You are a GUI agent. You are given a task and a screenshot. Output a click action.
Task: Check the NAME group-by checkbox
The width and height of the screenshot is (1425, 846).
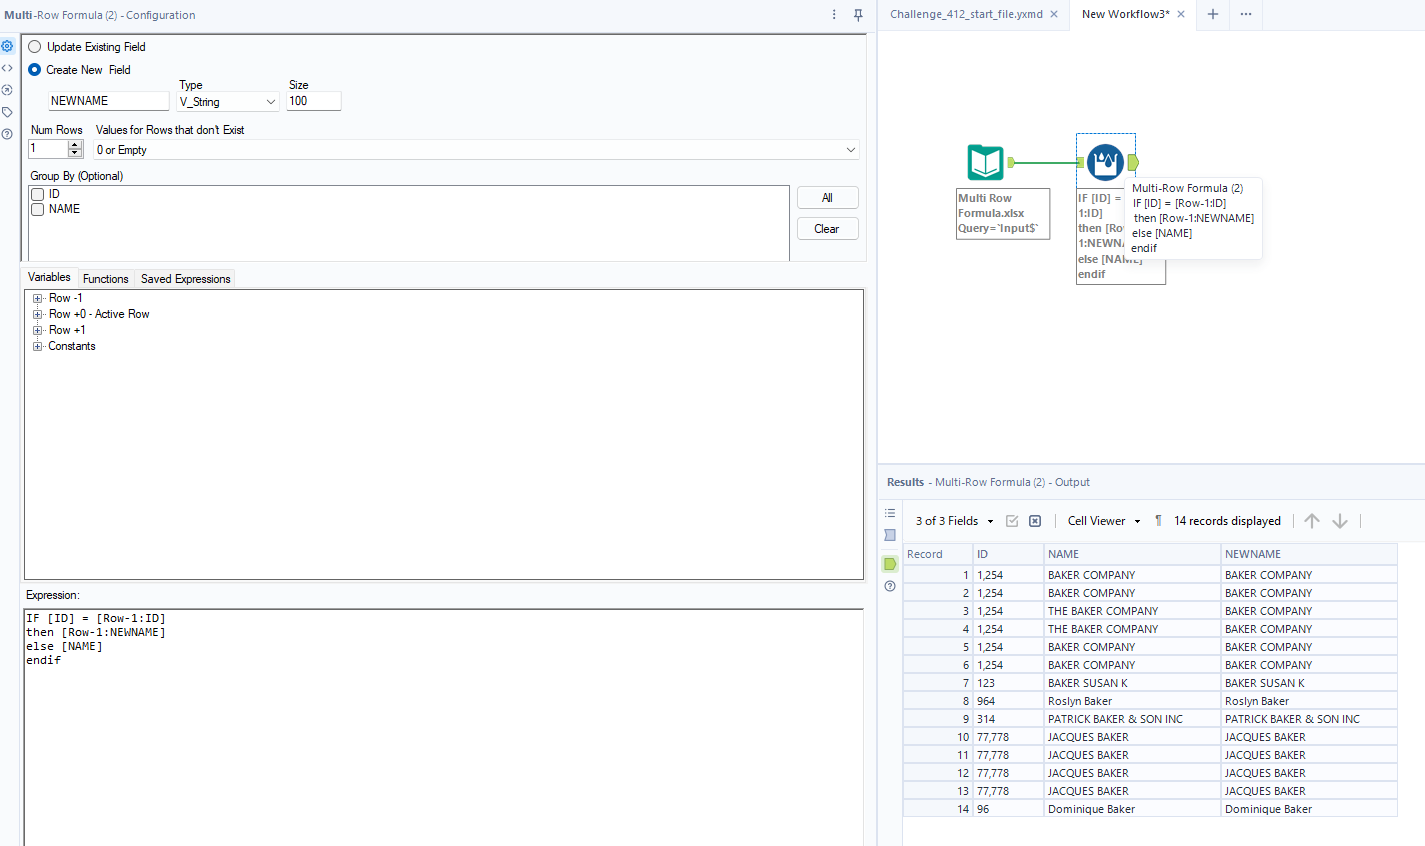(x=37, y=209)
